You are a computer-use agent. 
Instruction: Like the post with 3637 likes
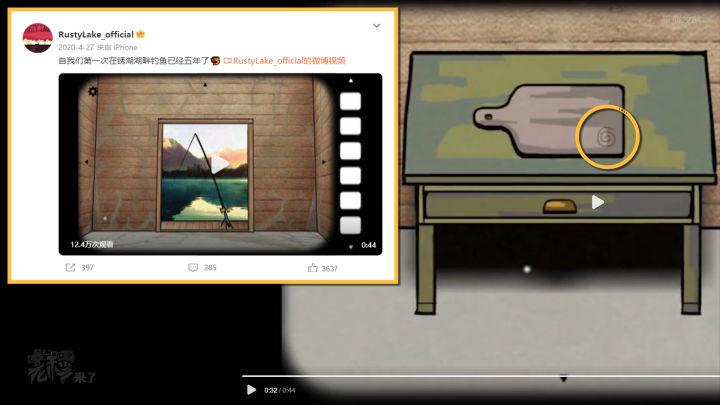313,268
